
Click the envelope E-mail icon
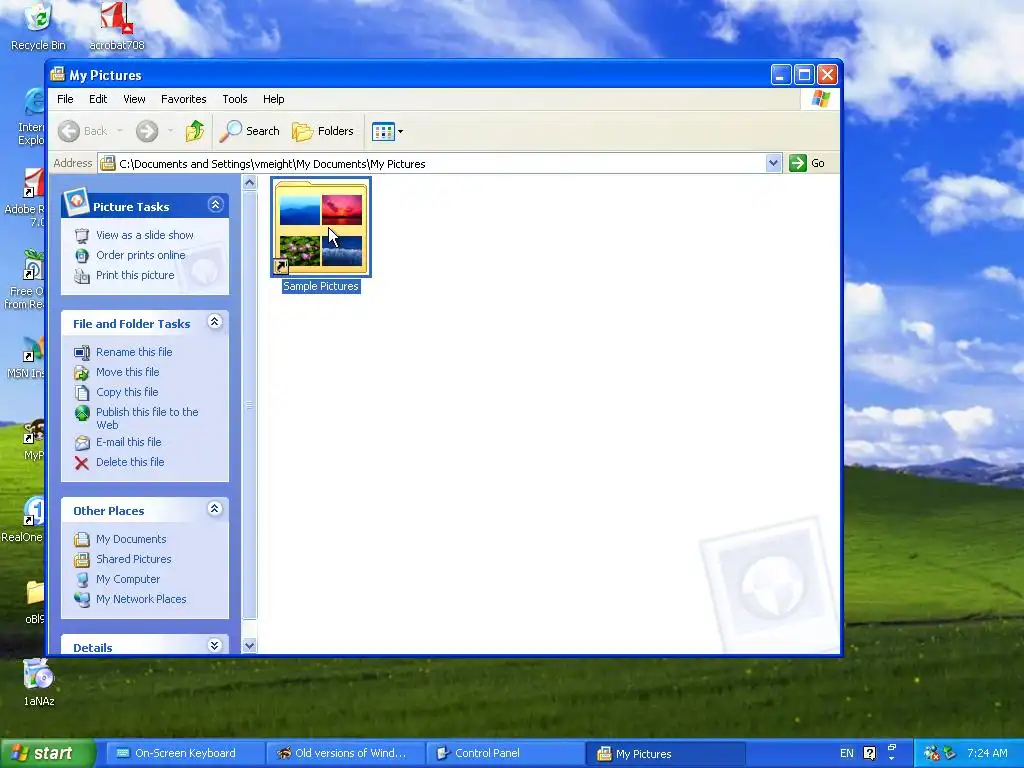pyautogui.click(x=82, y=443)
